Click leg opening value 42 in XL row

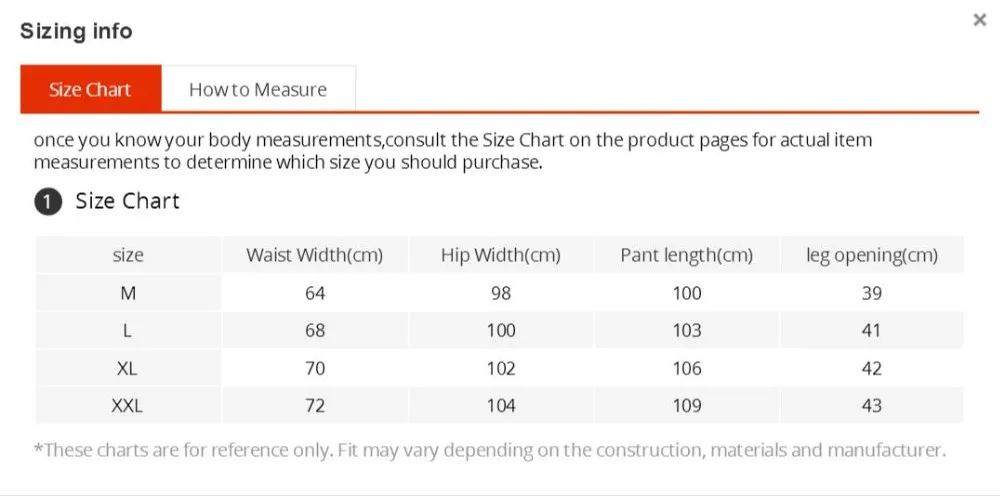[x=871, y=368]
